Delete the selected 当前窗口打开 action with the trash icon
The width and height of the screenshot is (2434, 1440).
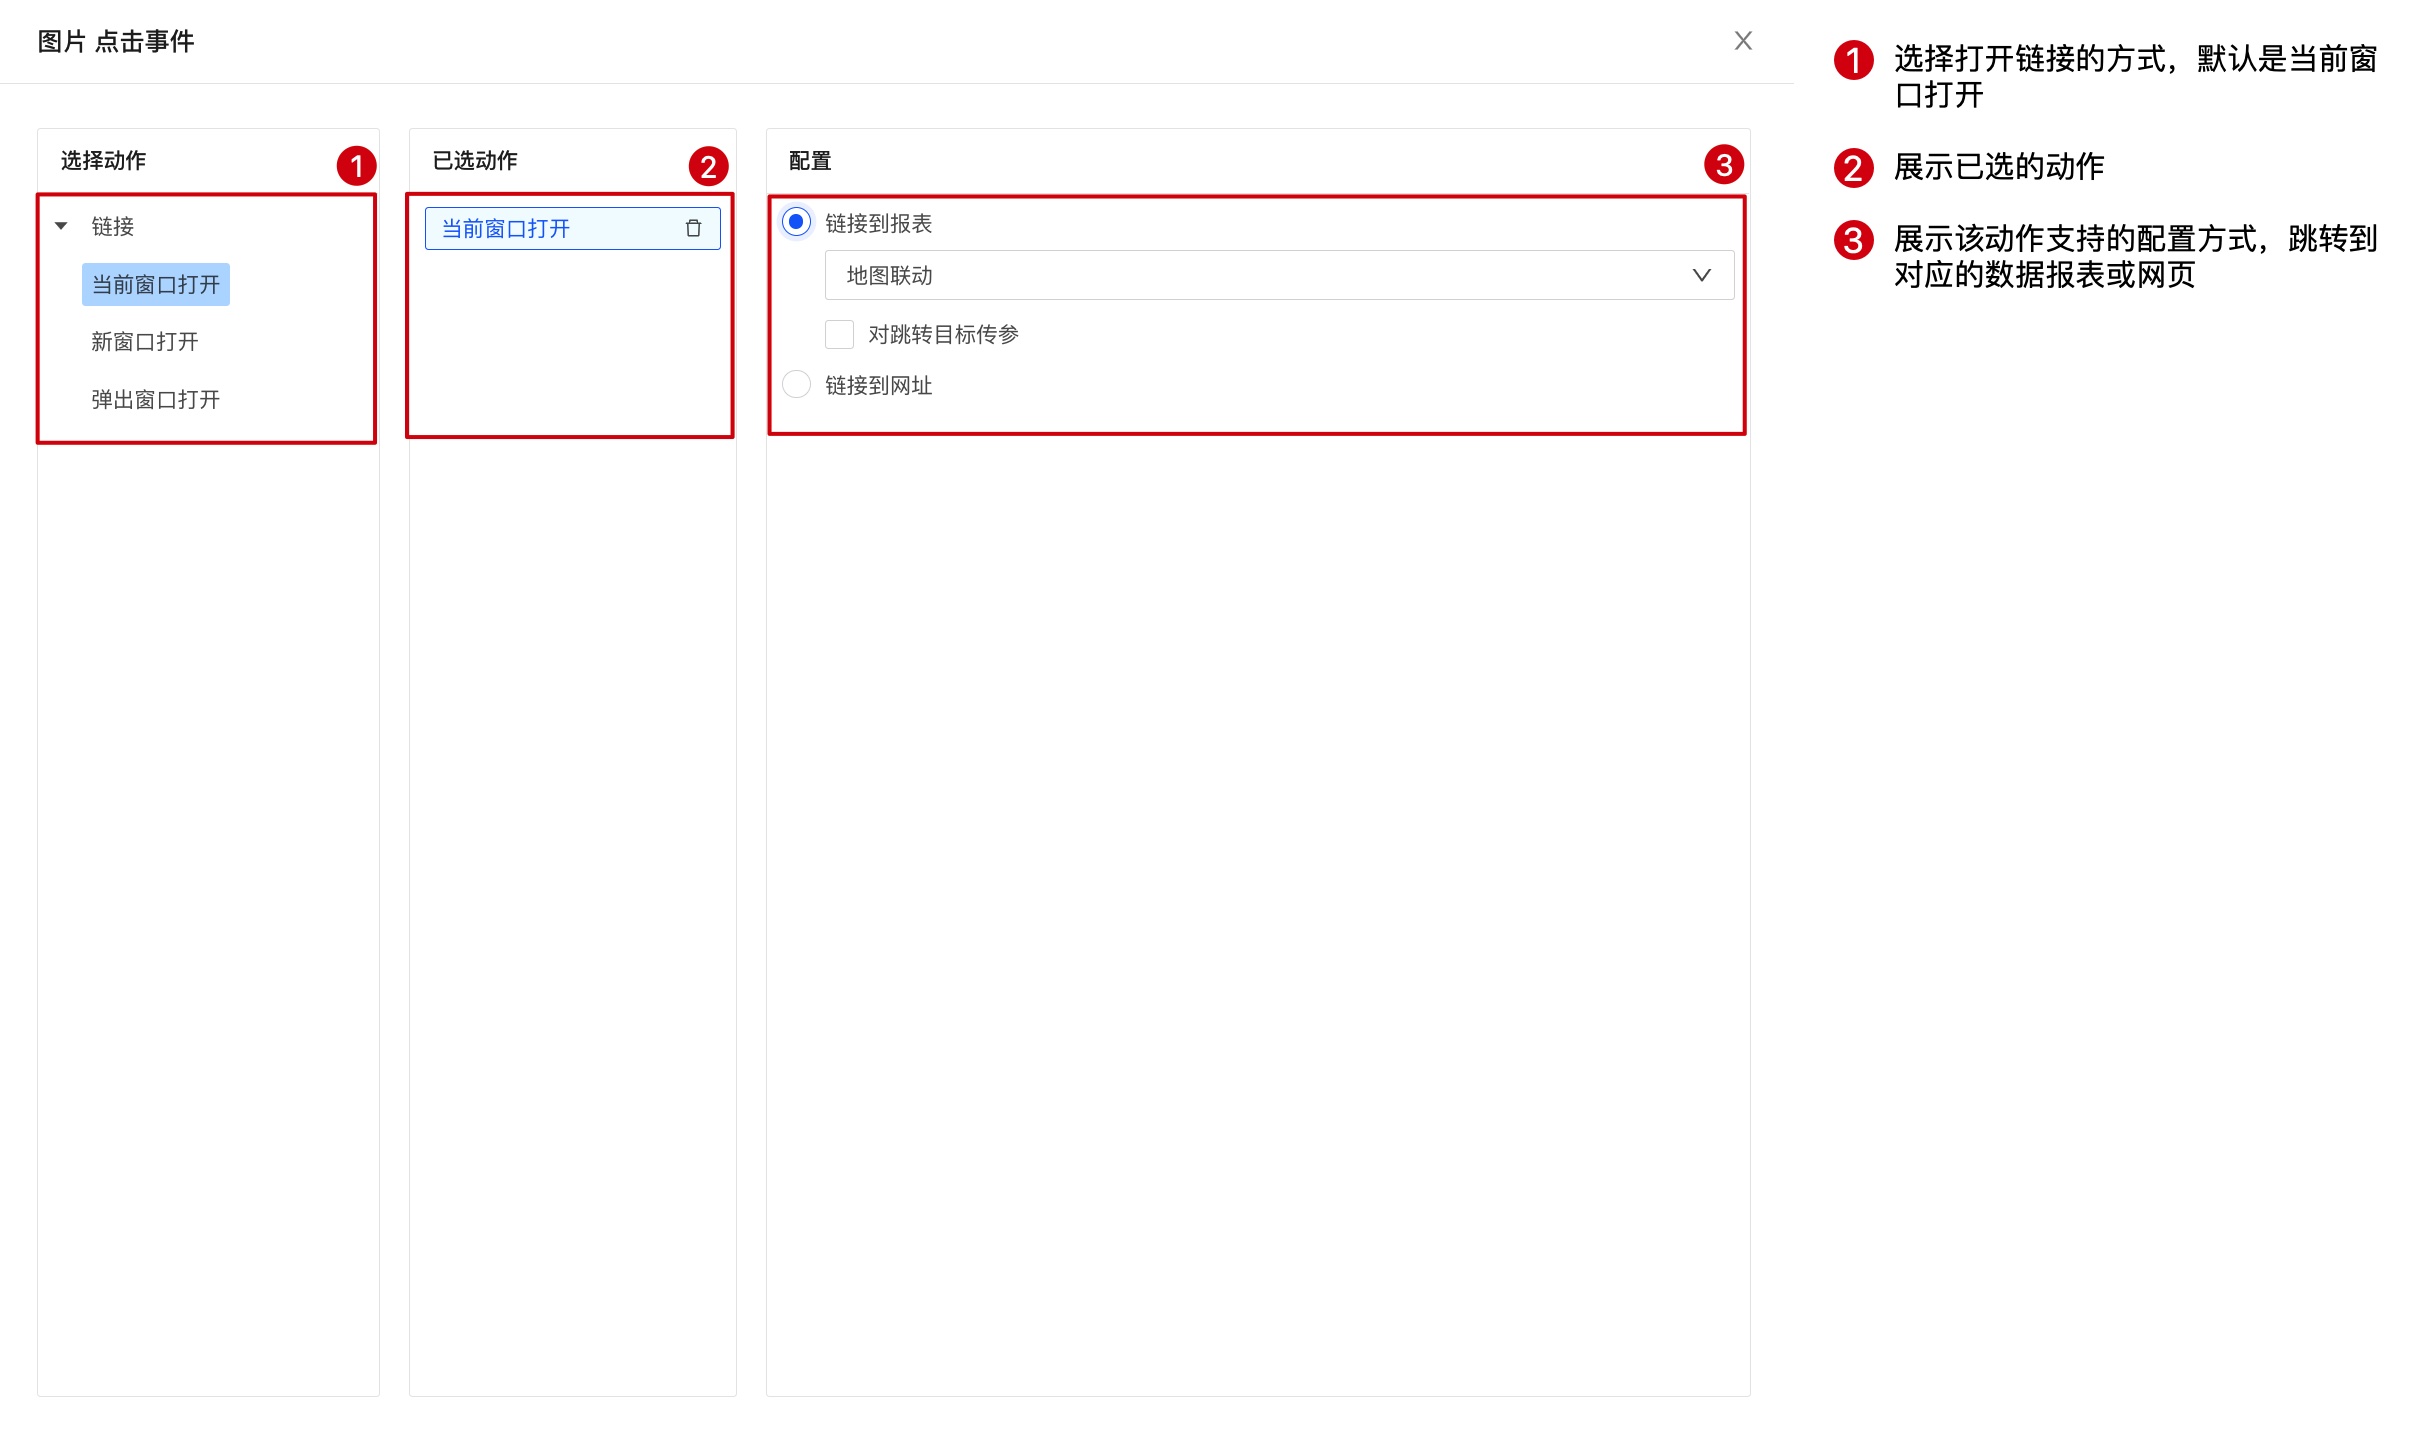(693, 228)
